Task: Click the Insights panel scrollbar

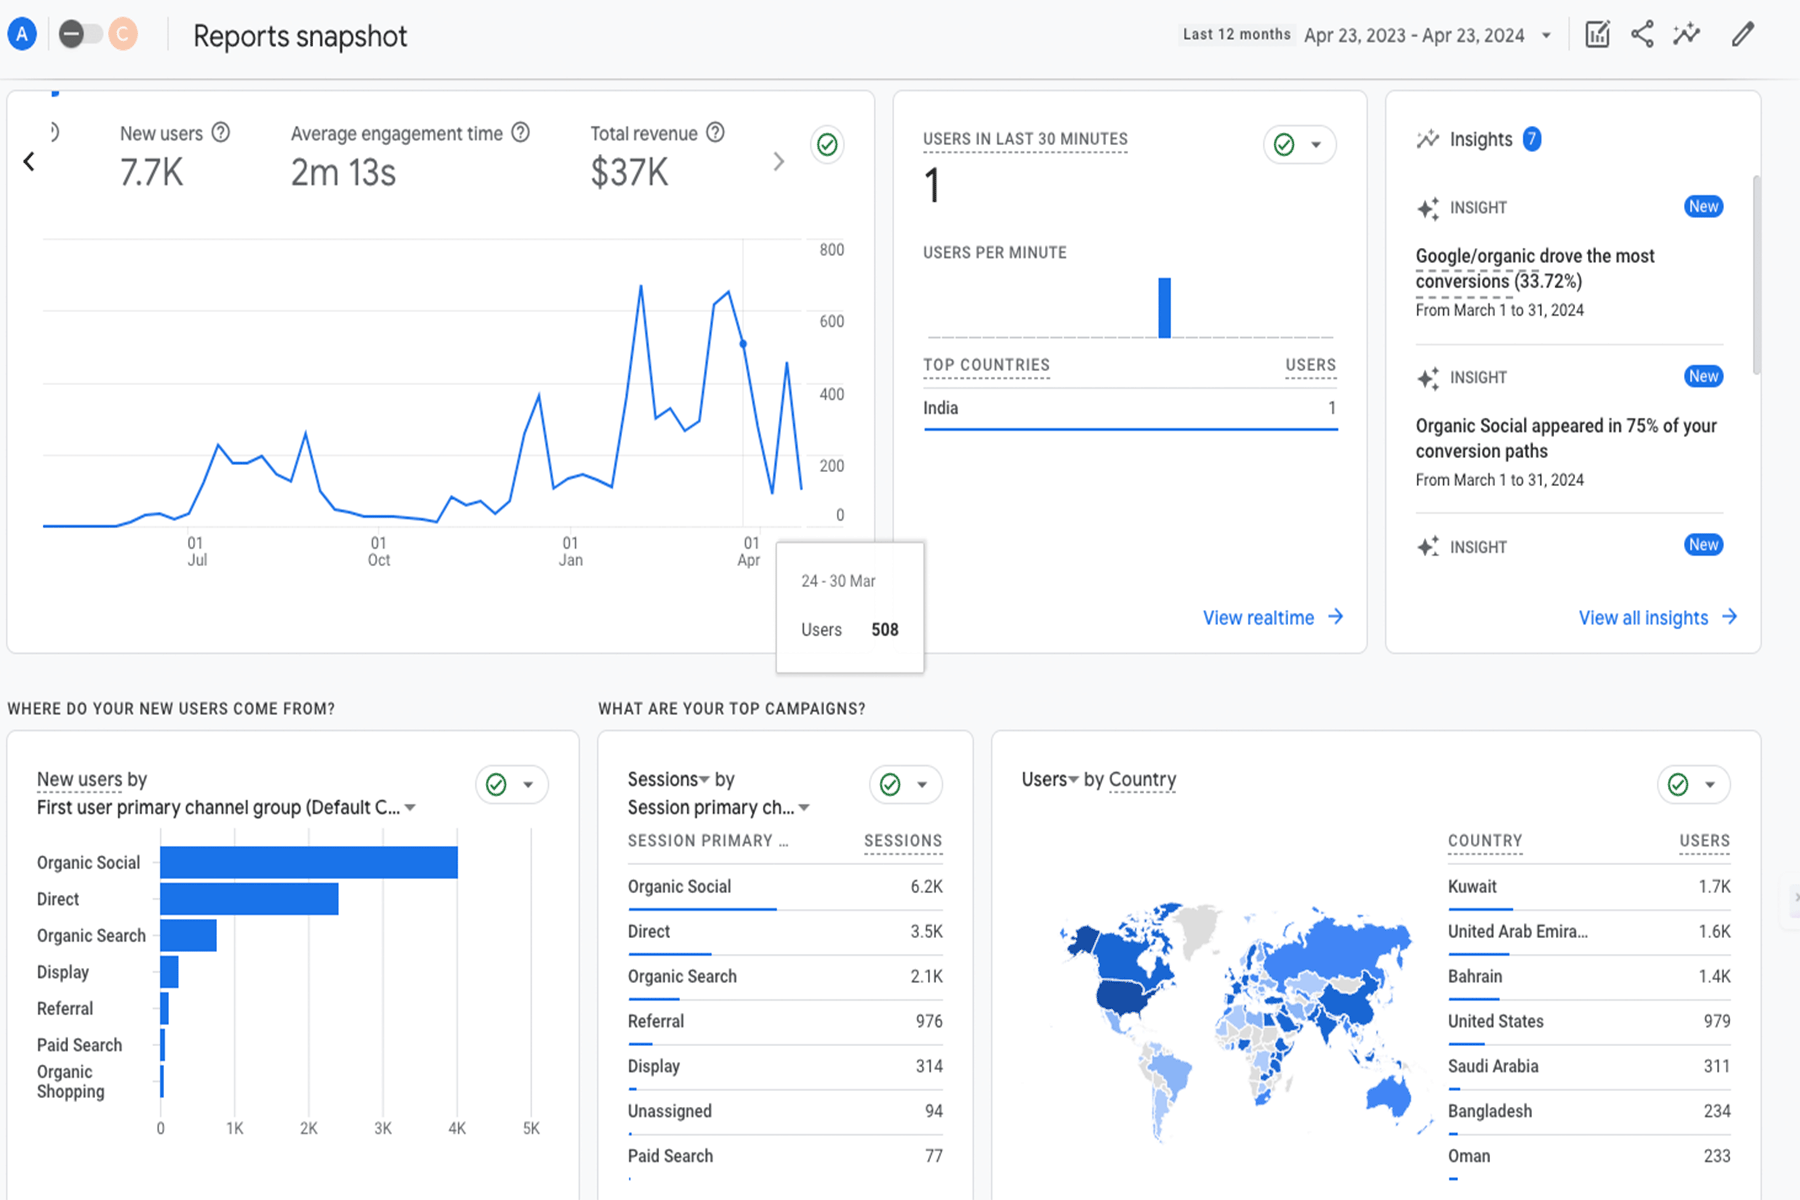Action: click(1757, 275)
